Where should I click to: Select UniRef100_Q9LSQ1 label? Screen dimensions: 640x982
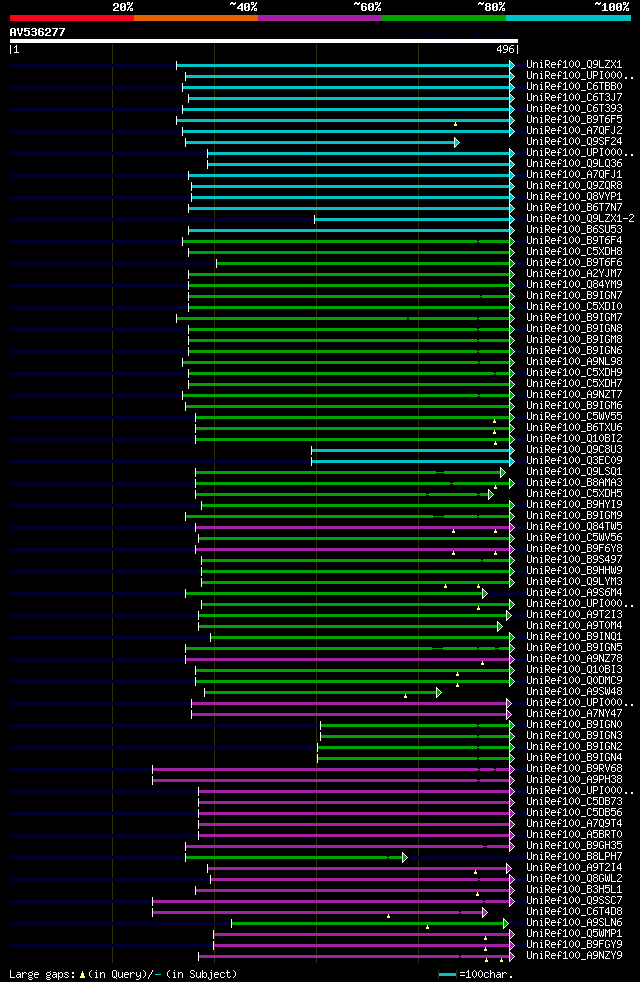click(x=574, y=472)
